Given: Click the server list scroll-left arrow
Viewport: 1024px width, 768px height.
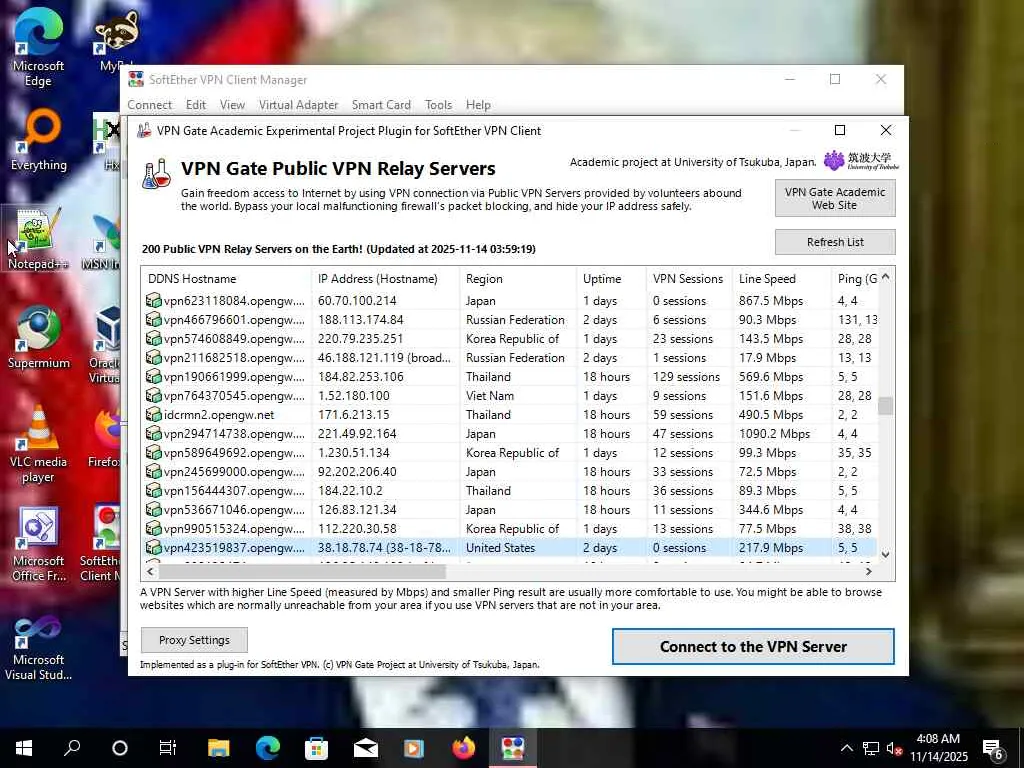Looking at the screenshot, I should [x=150, y=571].
